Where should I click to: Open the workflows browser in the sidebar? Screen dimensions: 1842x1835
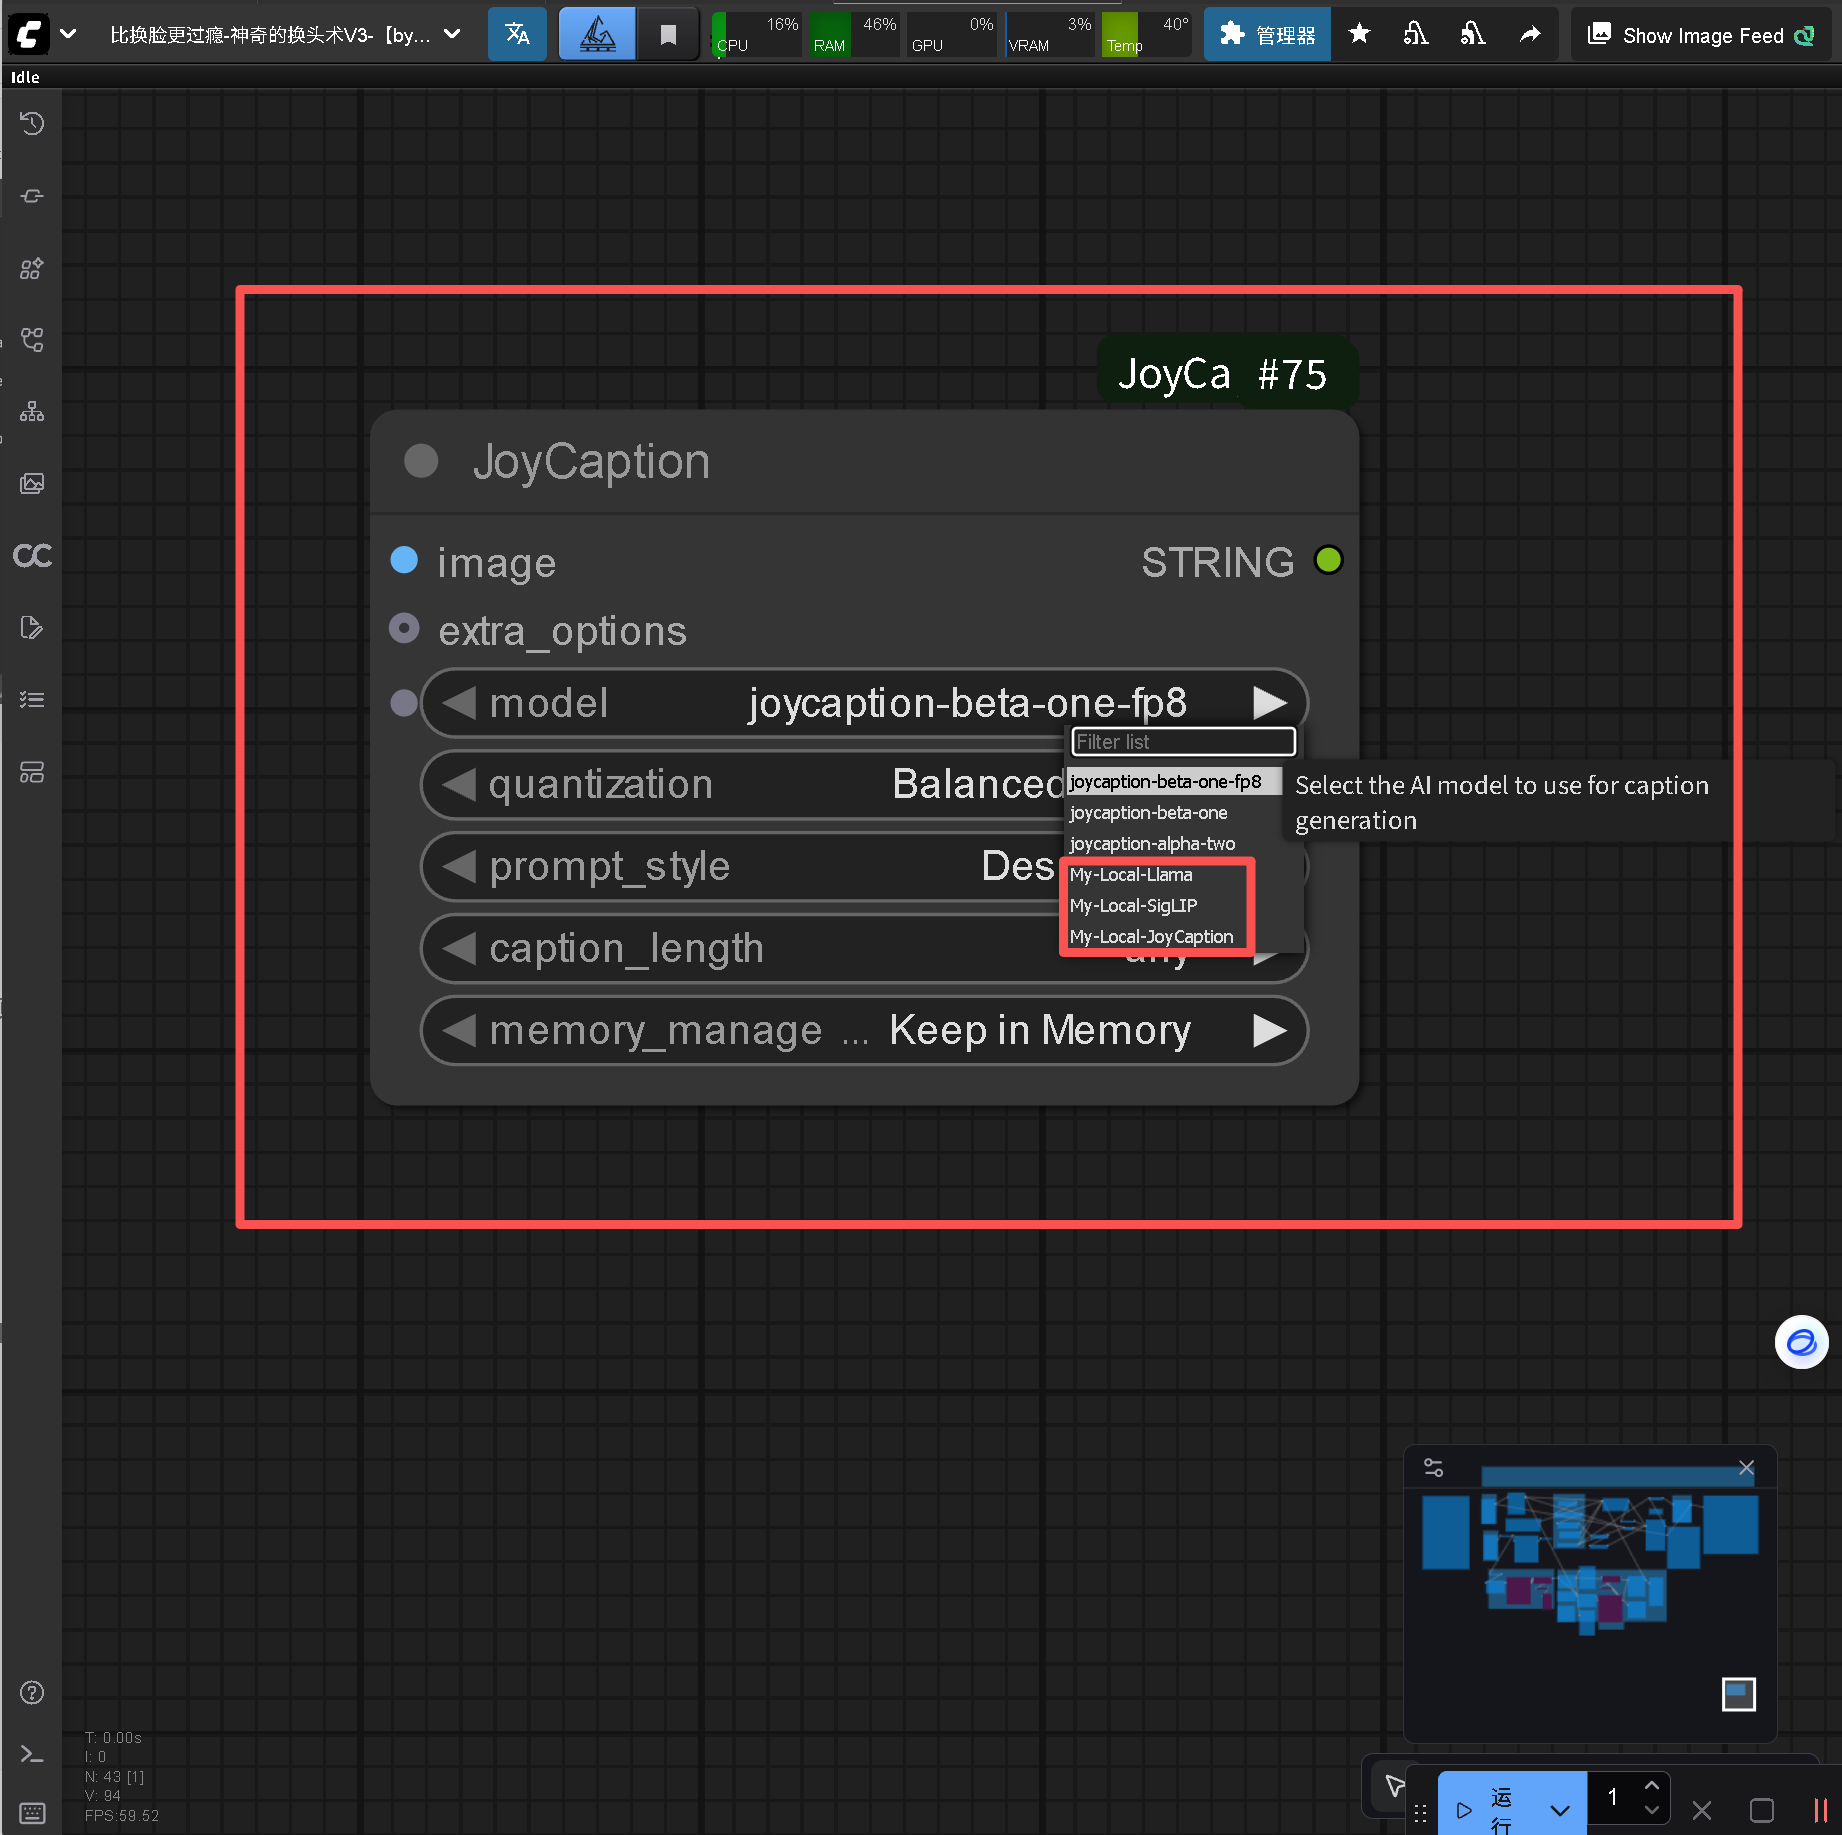click(x=31, y=411)
